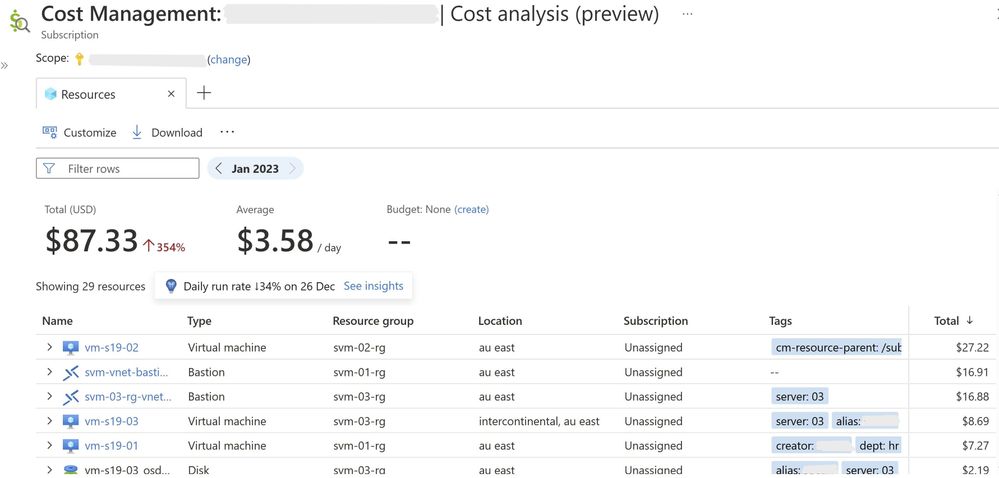Expand the left sidebar chevrons

tap(5, 66)
